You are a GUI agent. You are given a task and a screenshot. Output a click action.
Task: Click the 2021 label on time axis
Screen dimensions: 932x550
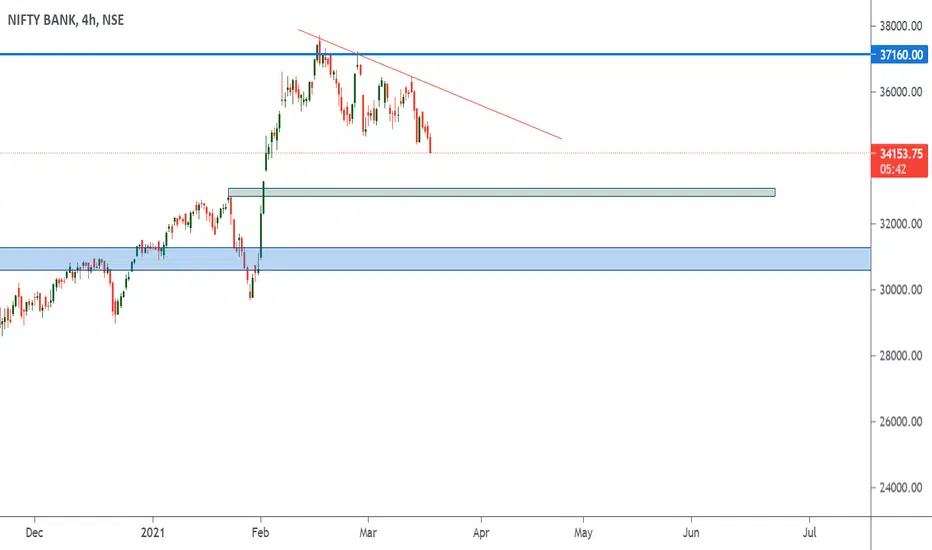click(x=153, y=533)
